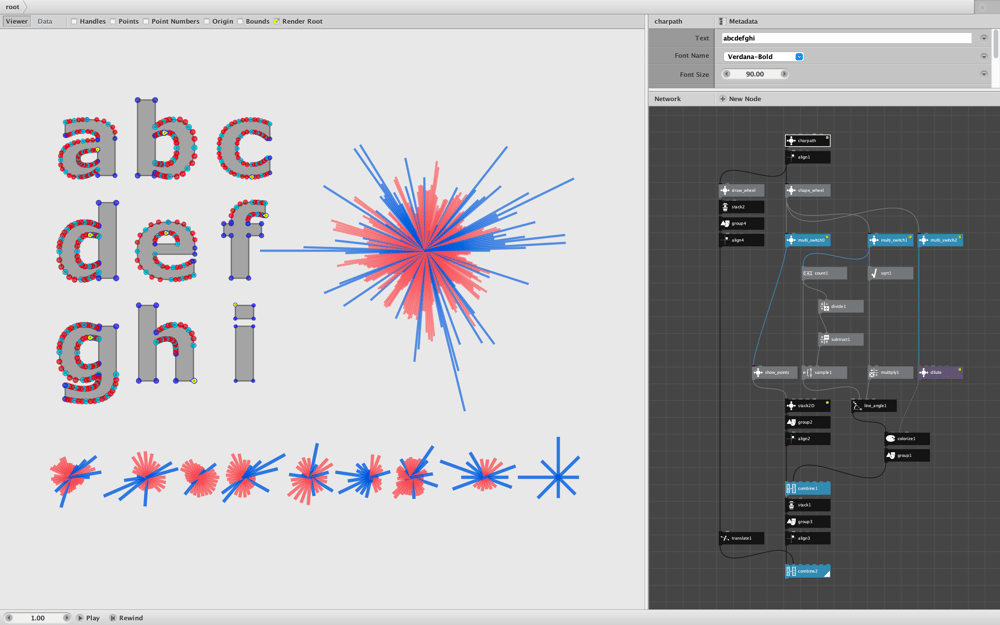Increase Font Size with right arrow
Viewport: 1000px width, 625px height.
[784, 74]
